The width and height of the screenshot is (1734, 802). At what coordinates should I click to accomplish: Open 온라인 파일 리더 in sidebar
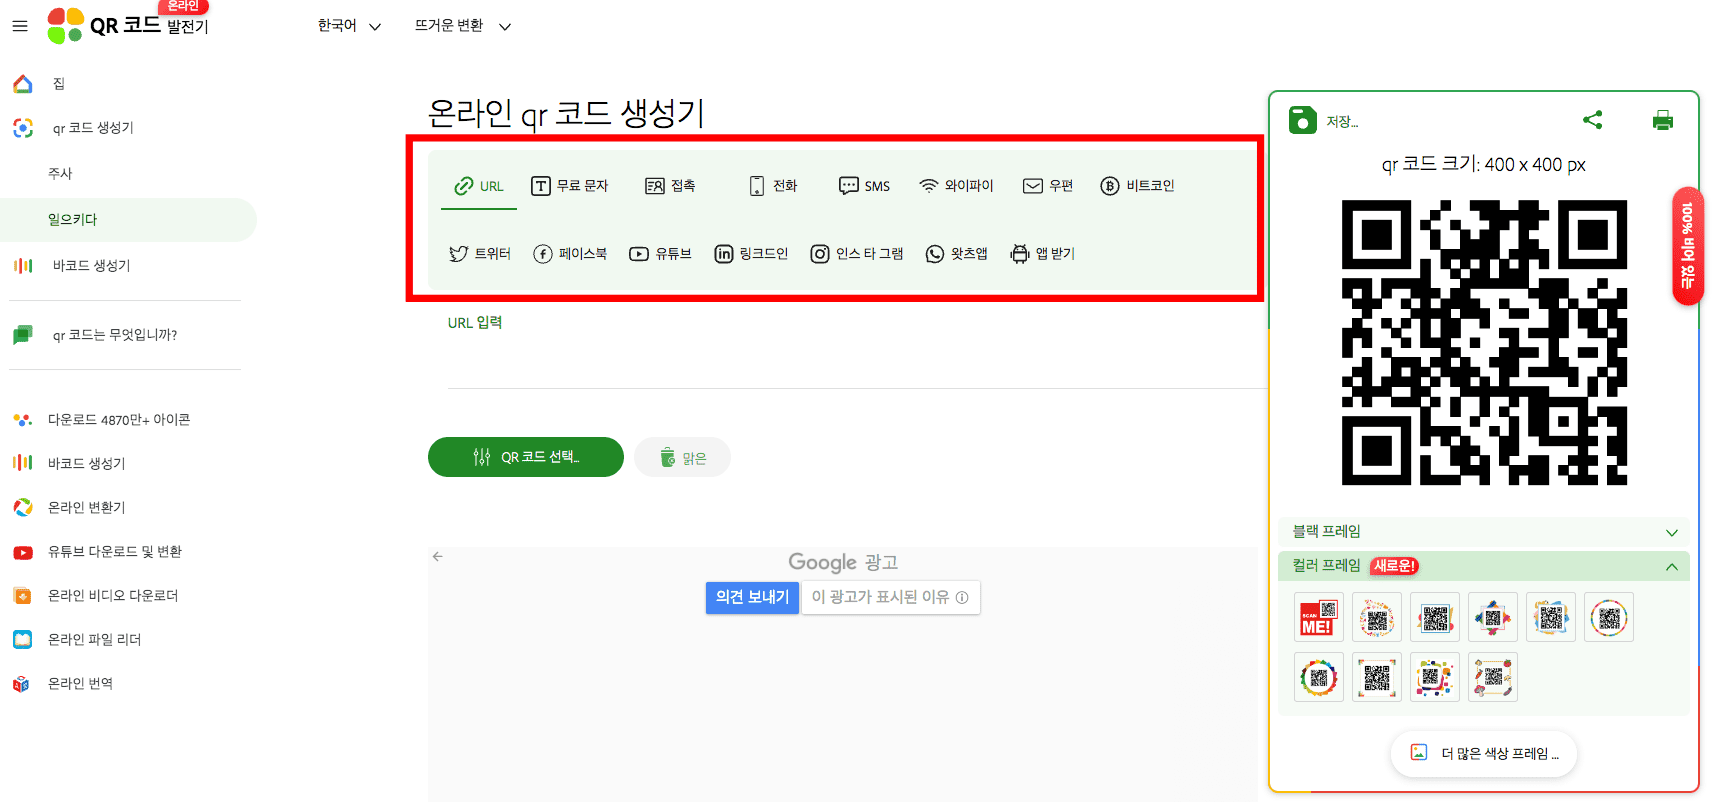click(x=95, y=640)
